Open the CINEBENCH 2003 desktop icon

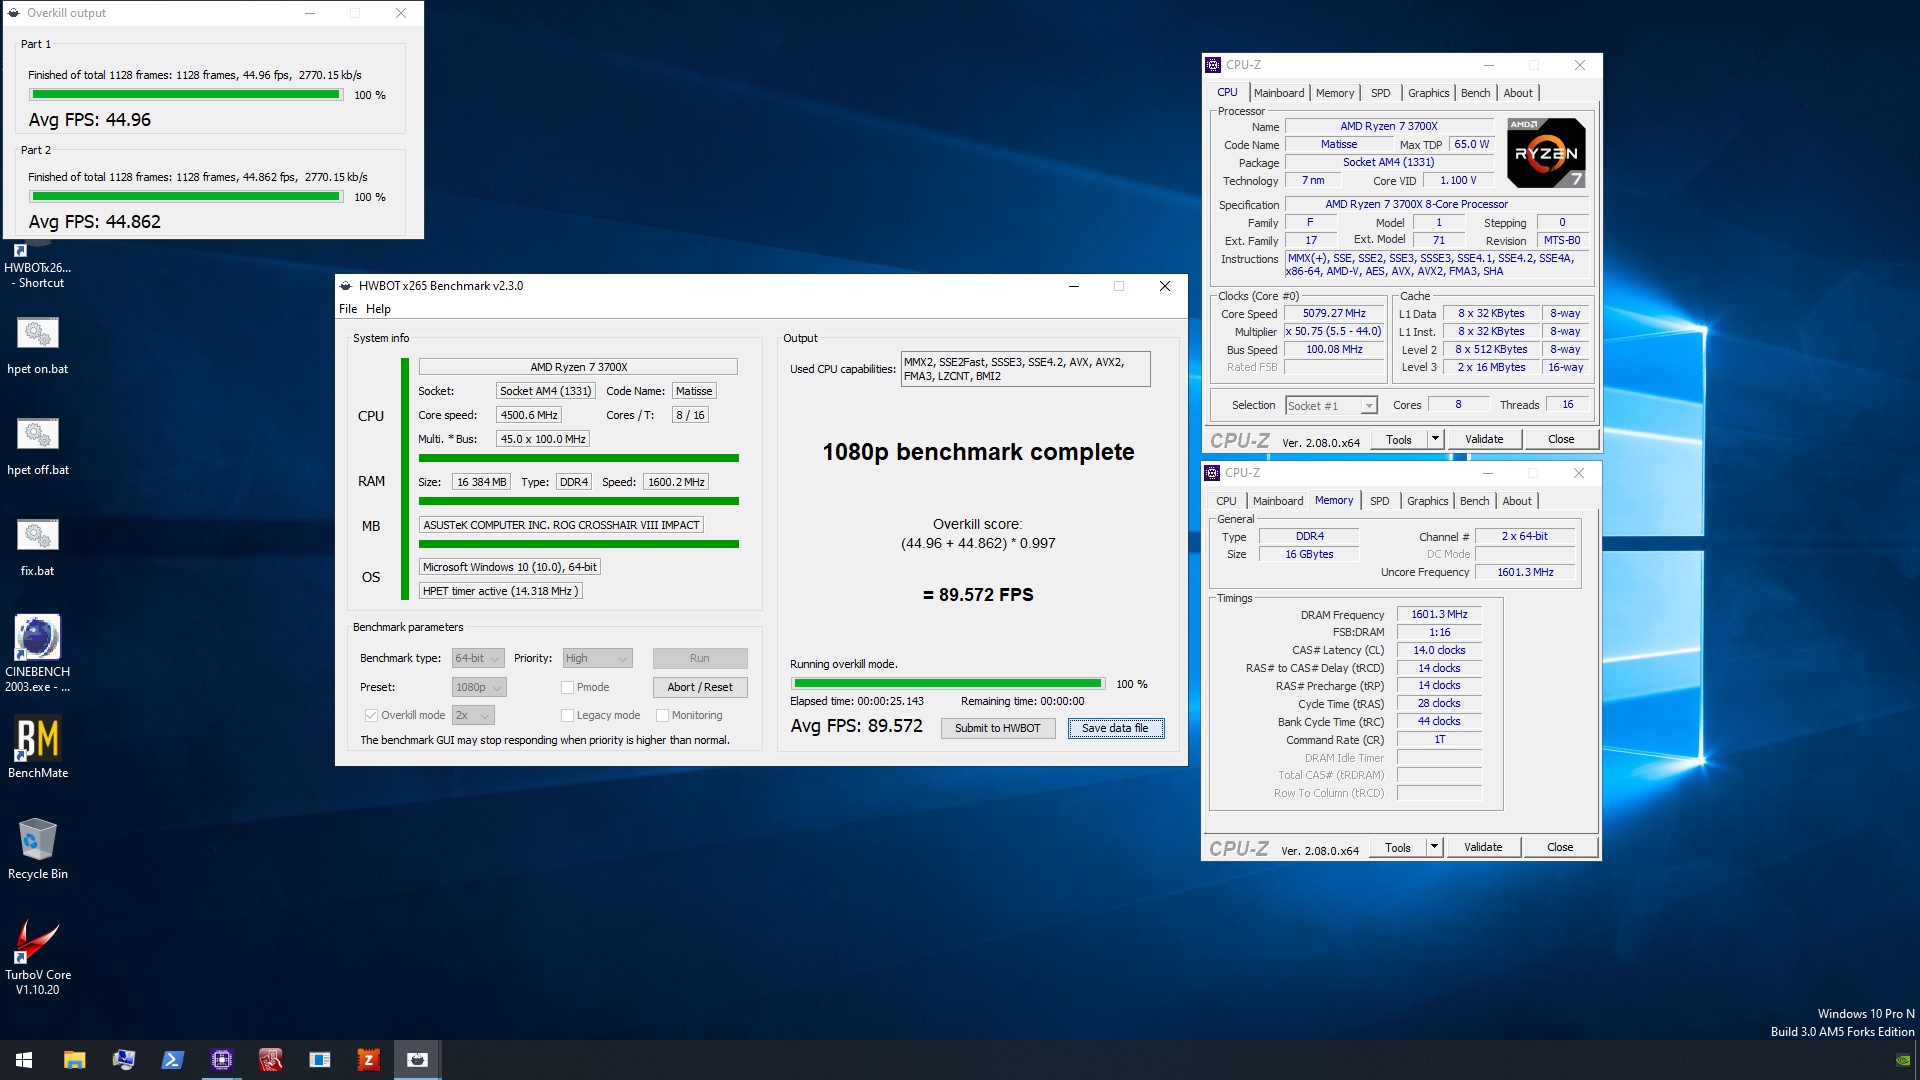tap(37, 654)
